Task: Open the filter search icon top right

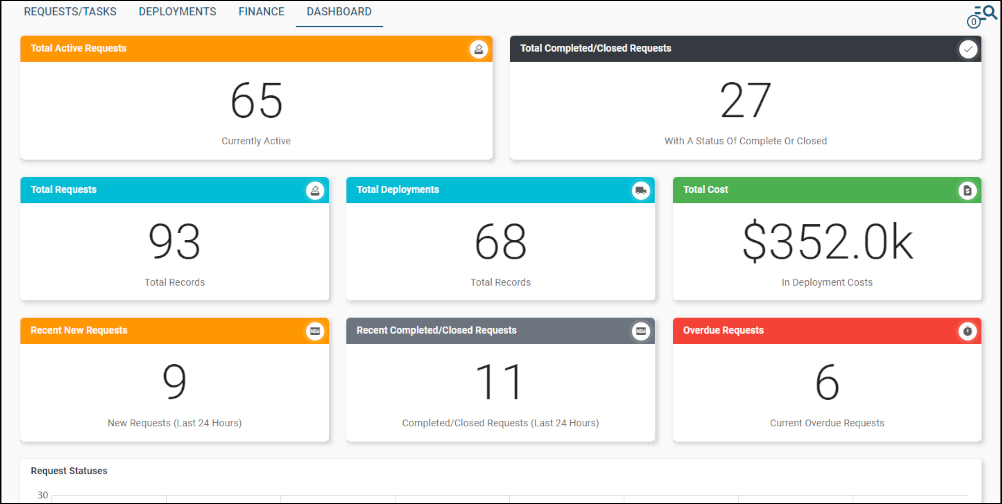Action: (984, 14)
